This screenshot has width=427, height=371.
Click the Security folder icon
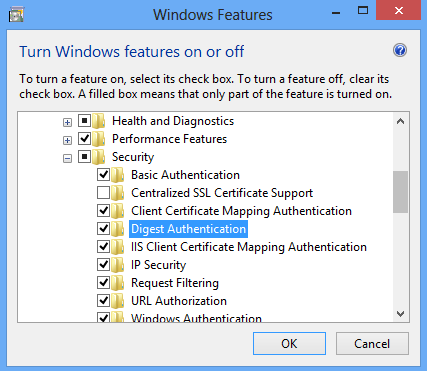coord(98,157)
